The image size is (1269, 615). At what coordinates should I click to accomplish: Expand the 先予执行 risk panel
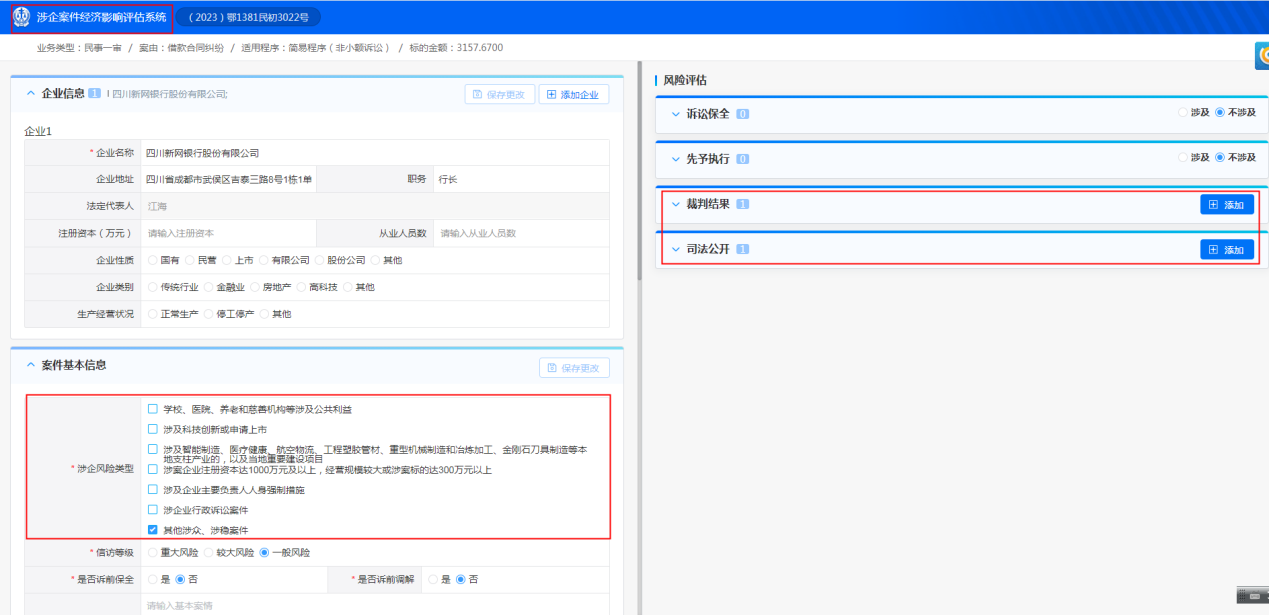pyautogui.click(x=675, y=159)
